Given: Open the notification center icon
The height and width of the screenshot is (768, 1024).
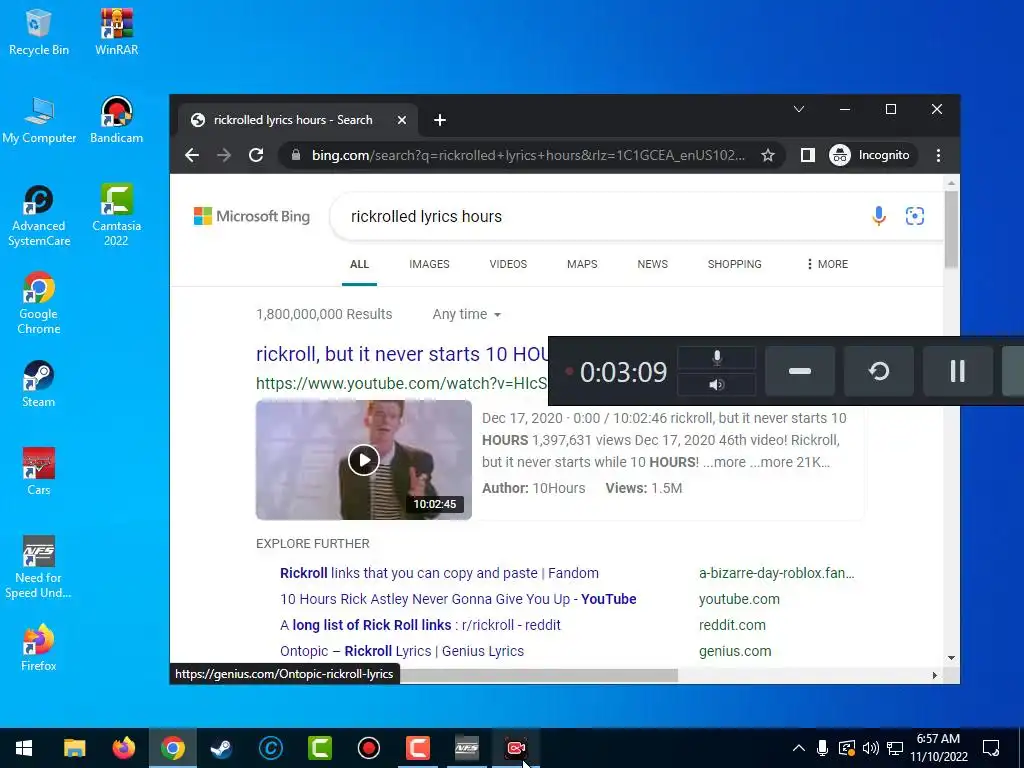Looking at the screenshot, I should point(991,748).
